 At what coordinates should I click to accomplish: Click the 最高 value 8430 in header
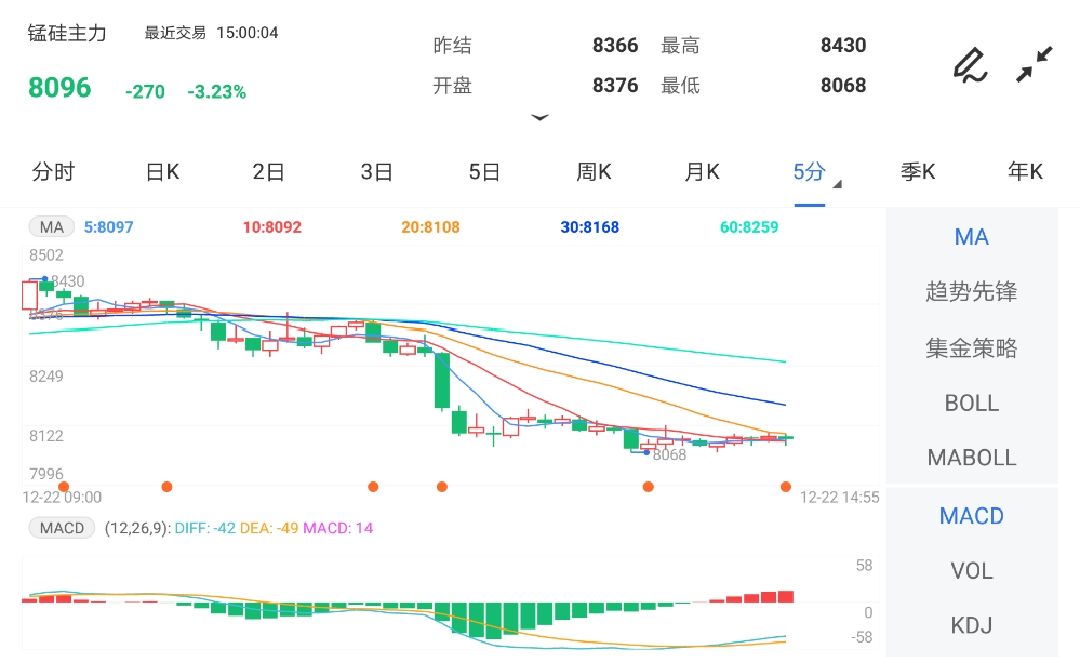(x=843, y=45)
